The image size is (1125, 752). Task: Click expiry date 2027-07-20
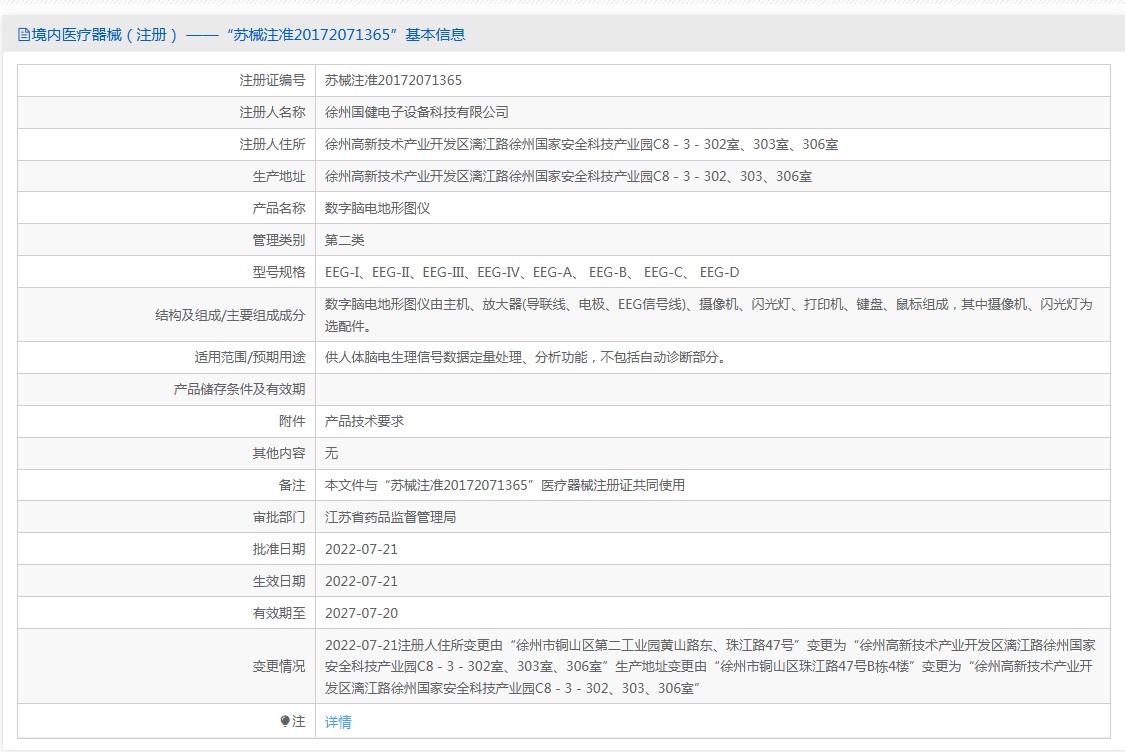click(x=361, y=613)
